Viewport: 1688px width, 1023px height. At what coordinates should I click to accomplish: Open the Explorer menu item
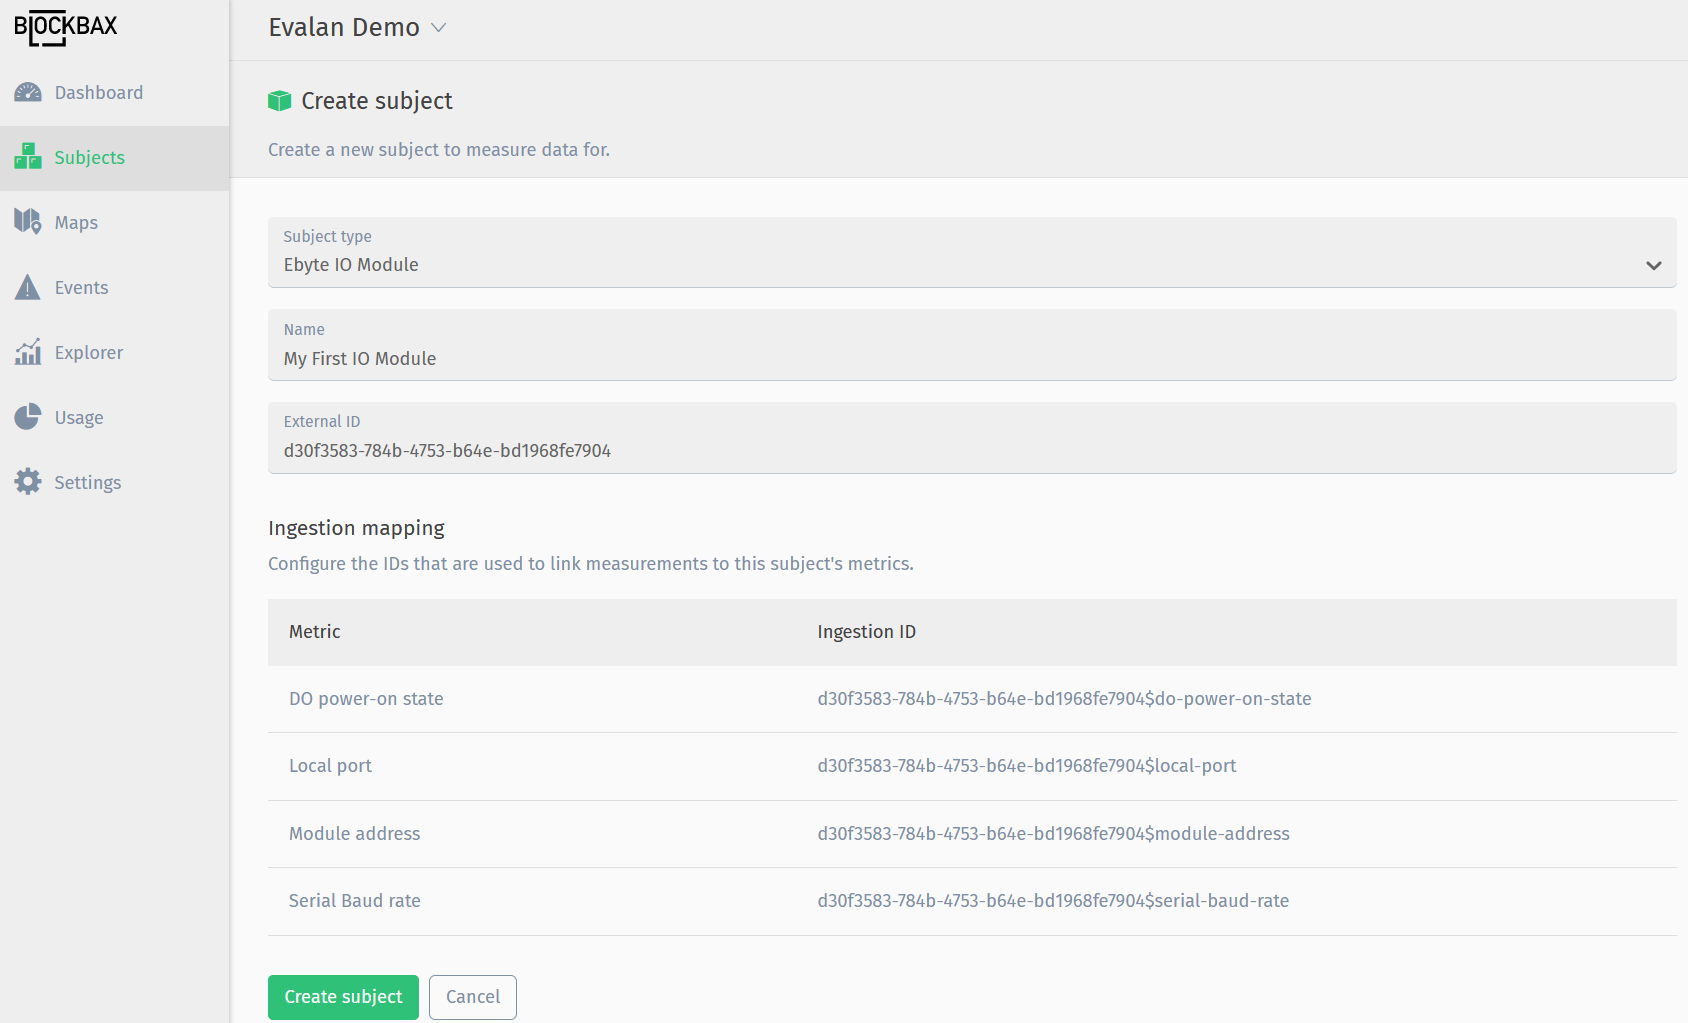[88, 353]
